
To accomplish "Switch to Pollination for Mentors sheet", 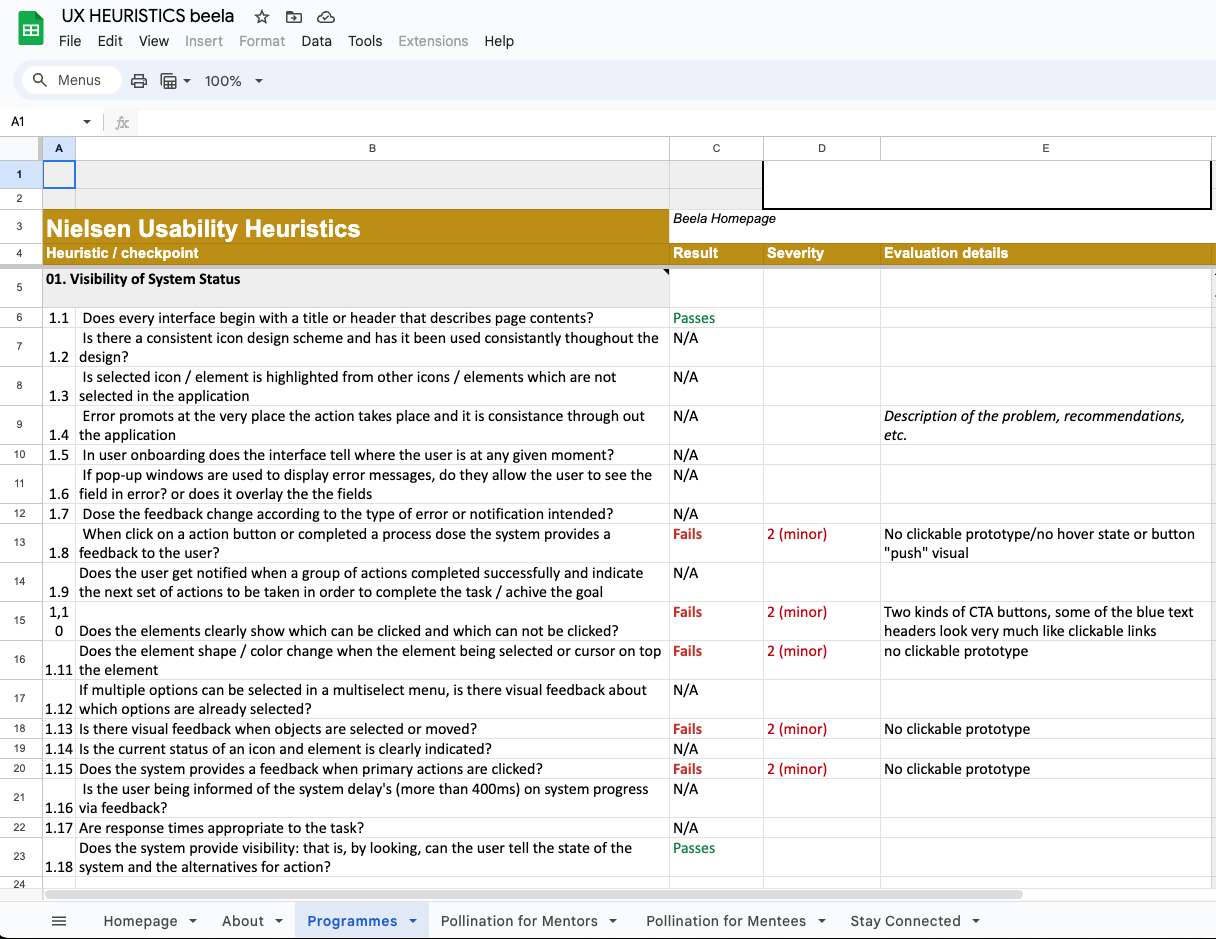I will click(519, 921).
